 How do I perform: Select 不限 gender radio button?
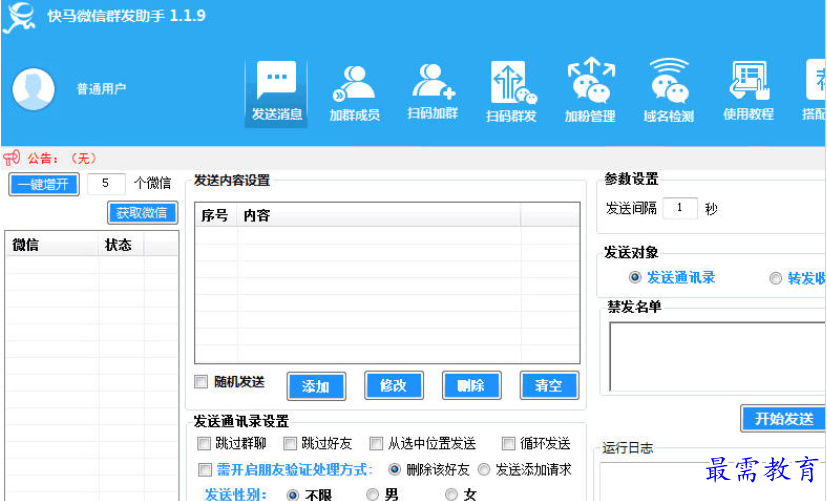click(292, 495)
